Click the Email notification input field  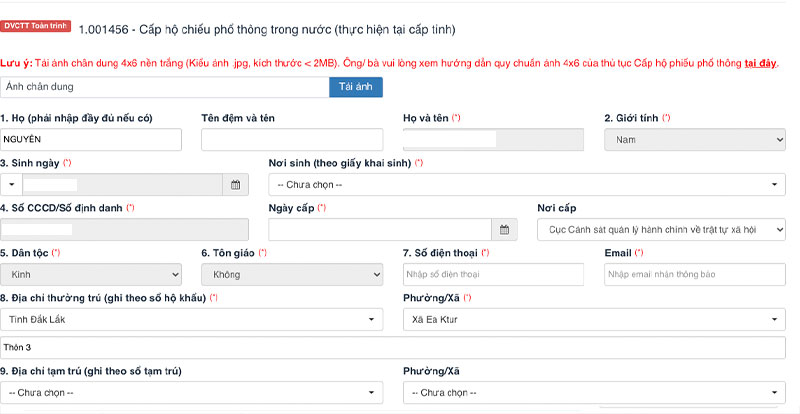[694, 274]
